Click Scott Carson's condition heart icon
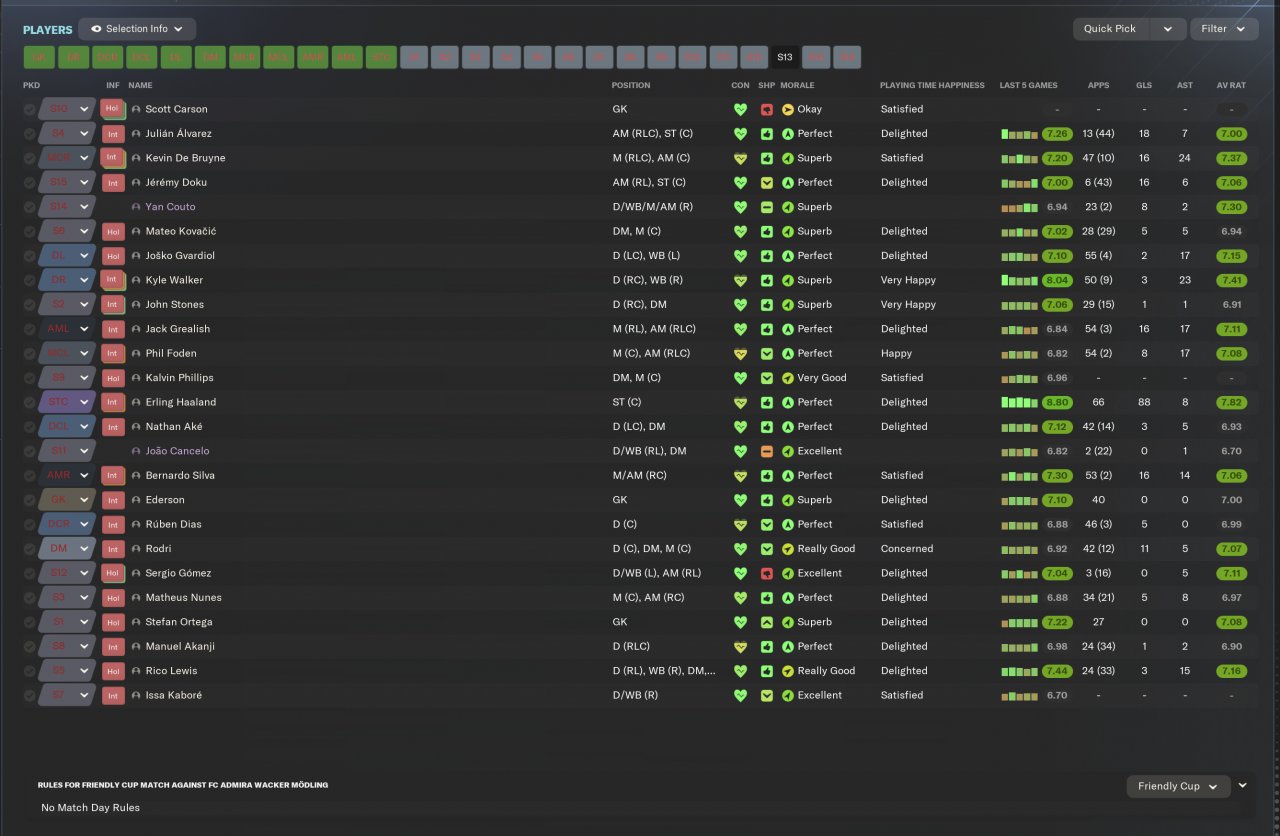The image size is (1280, 836). 740,109
